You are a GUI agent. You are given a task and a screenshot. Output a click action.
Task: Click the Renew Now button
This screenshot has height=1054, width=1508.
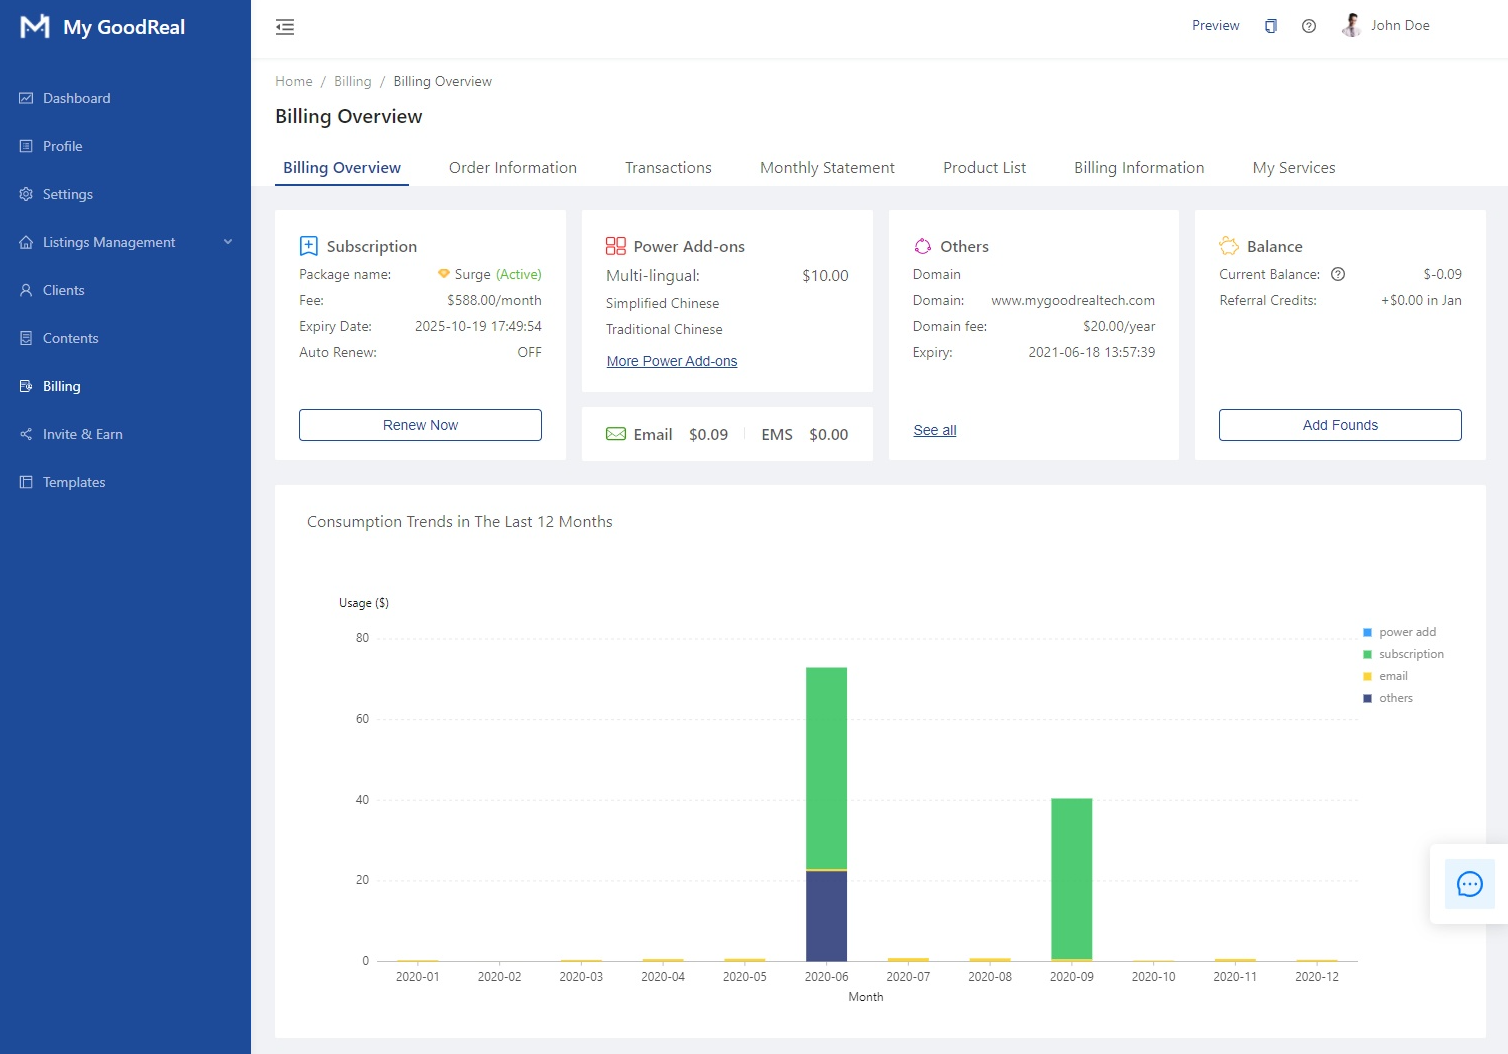coord(419,424)
